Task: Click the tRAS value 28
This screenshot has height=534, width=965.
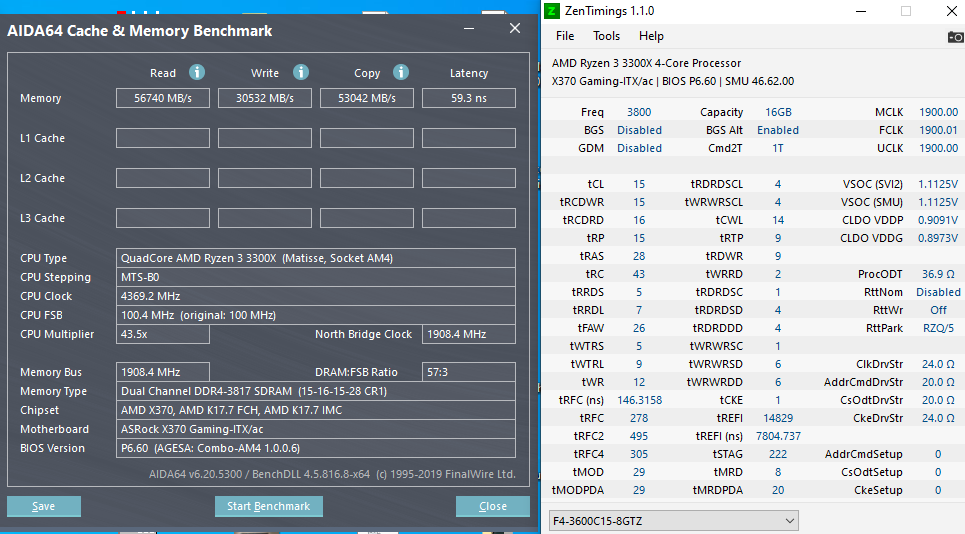Action: click(639, 256)
